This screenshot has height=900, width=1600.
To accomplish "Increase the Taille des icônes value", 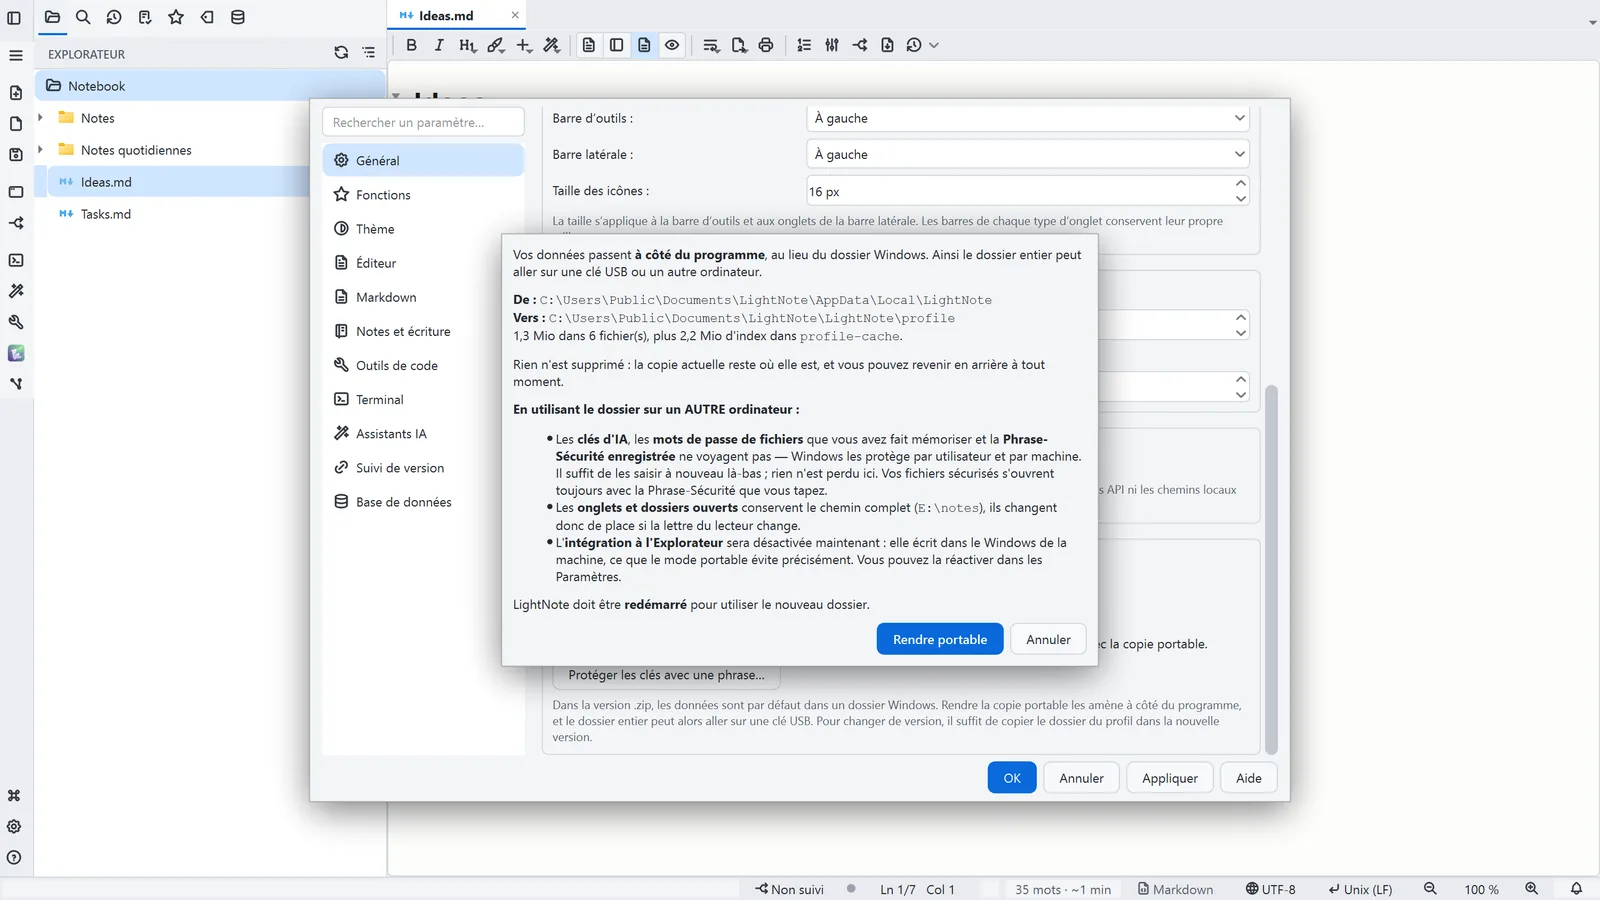I will click(1241, 184).
